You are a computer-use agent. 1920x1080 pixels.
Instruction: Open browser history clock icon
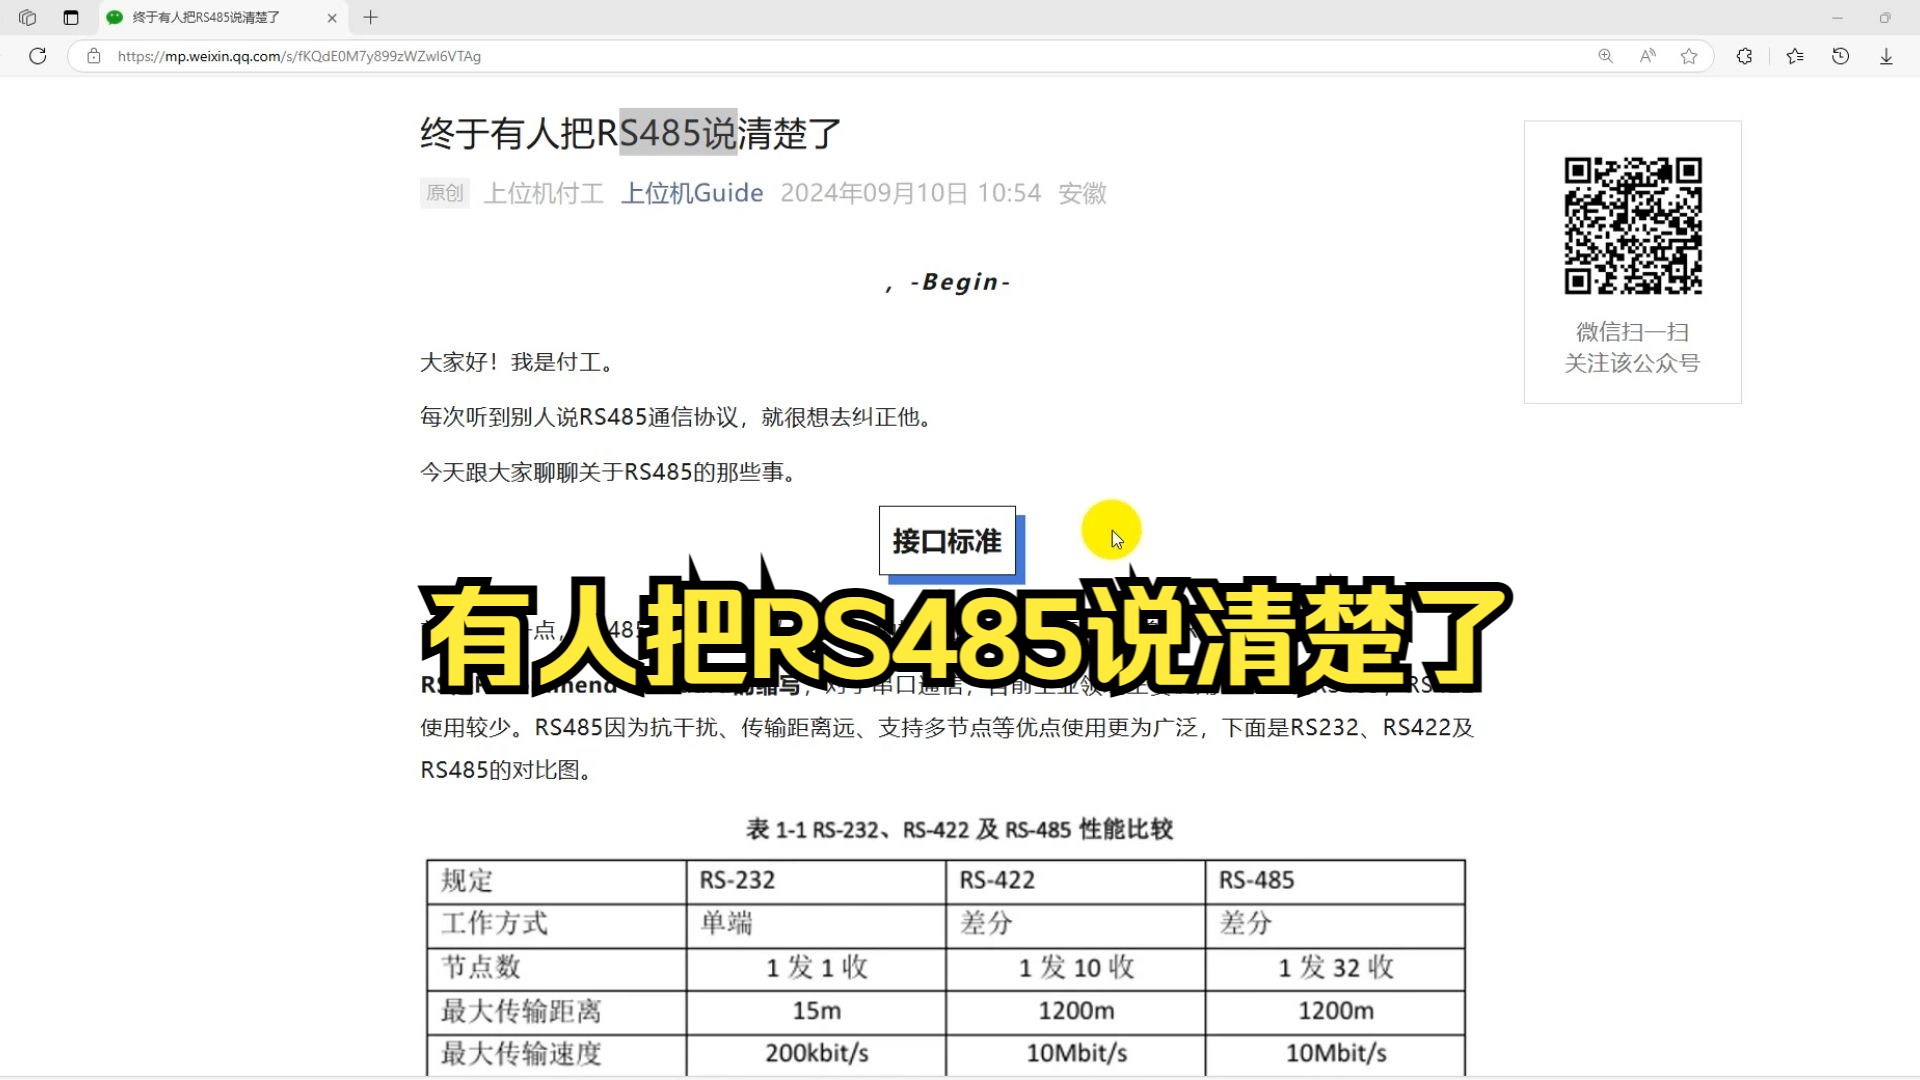point(1840,56)
